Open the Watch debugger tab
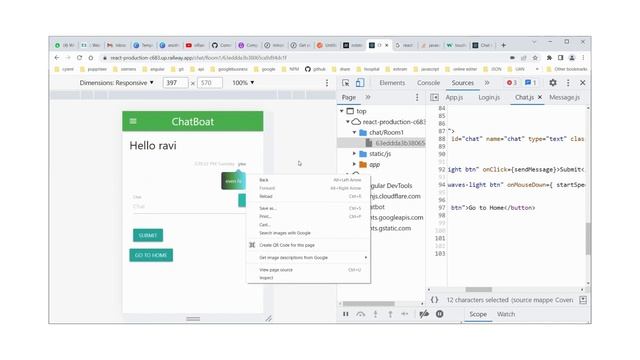Image resolution: width=640 pixels, height=360 pixels. coord(506,314)
